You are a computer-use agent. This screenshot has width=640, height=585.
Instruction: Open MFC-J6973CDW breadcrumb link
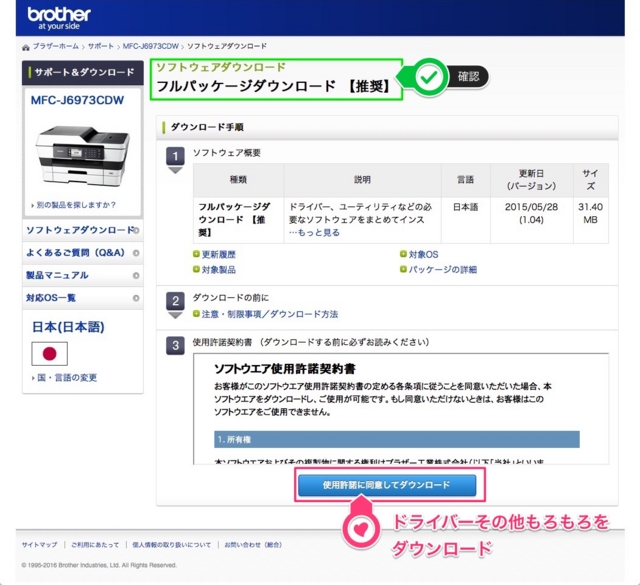pos(151,46)
